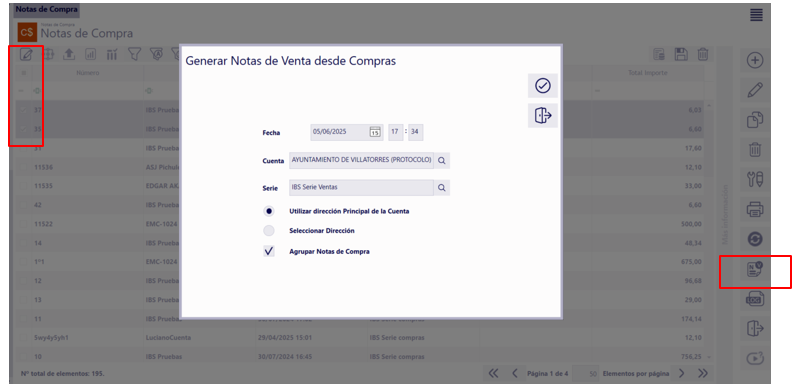Click the sidebar exit door icon
Image resolution: width=793 pixels, height=385 pixels.
(x=755, y=328)
